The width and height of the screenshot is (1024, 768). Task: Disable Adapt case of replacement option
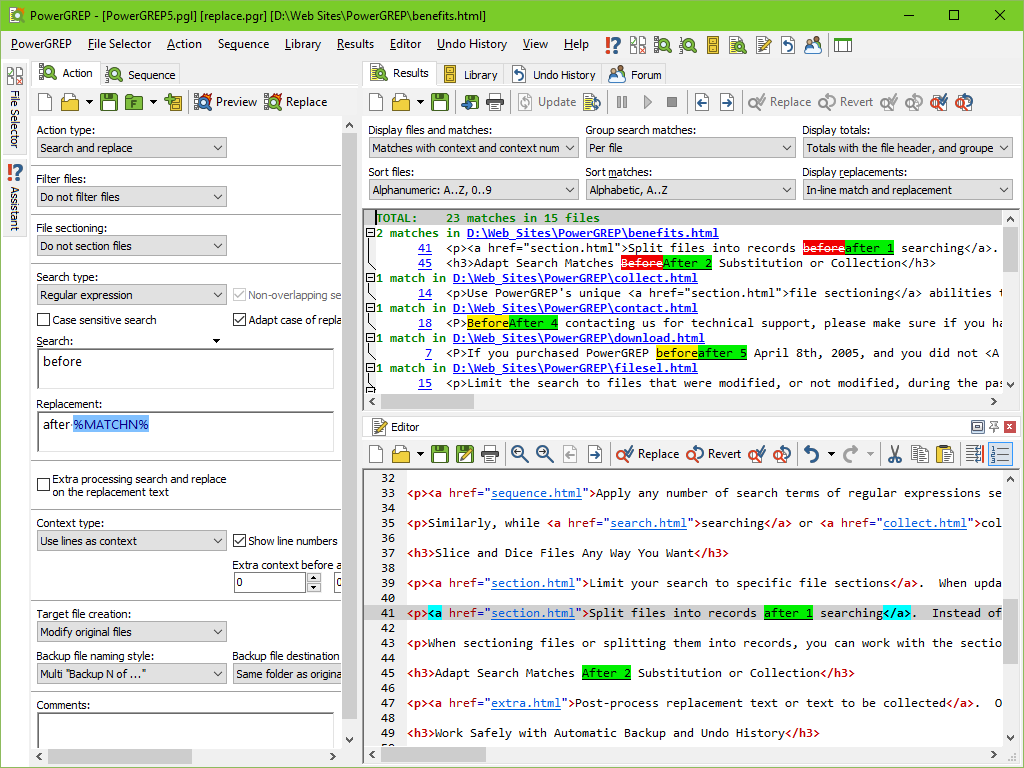[x=238, y=318]
